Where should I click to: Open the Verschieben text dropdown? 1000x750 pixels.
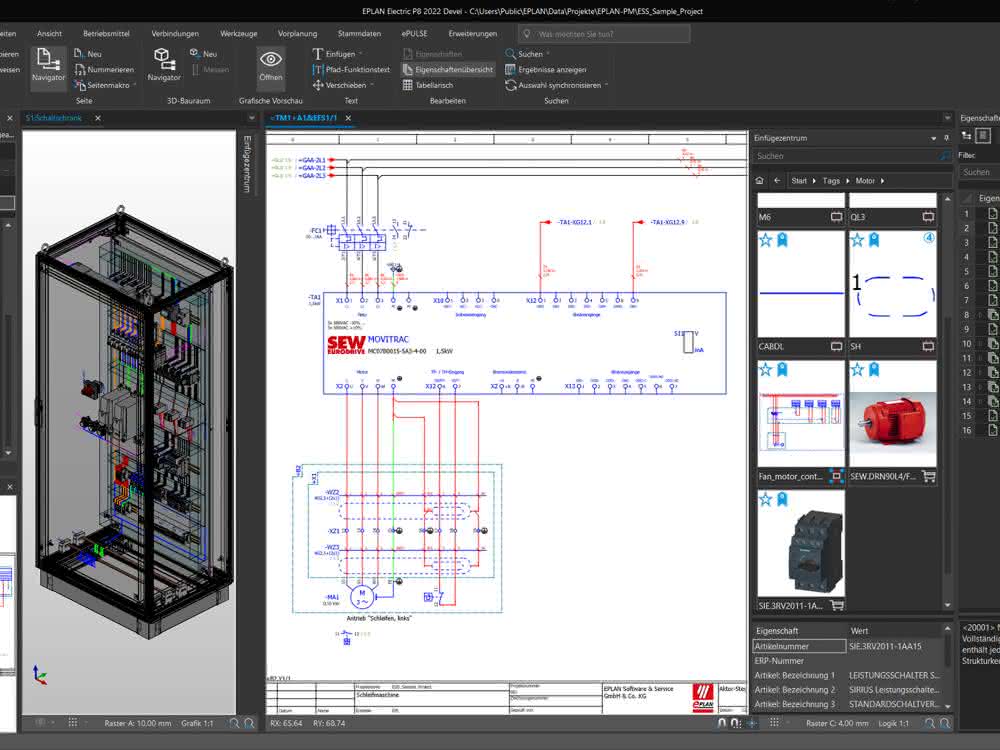[342, 85]
